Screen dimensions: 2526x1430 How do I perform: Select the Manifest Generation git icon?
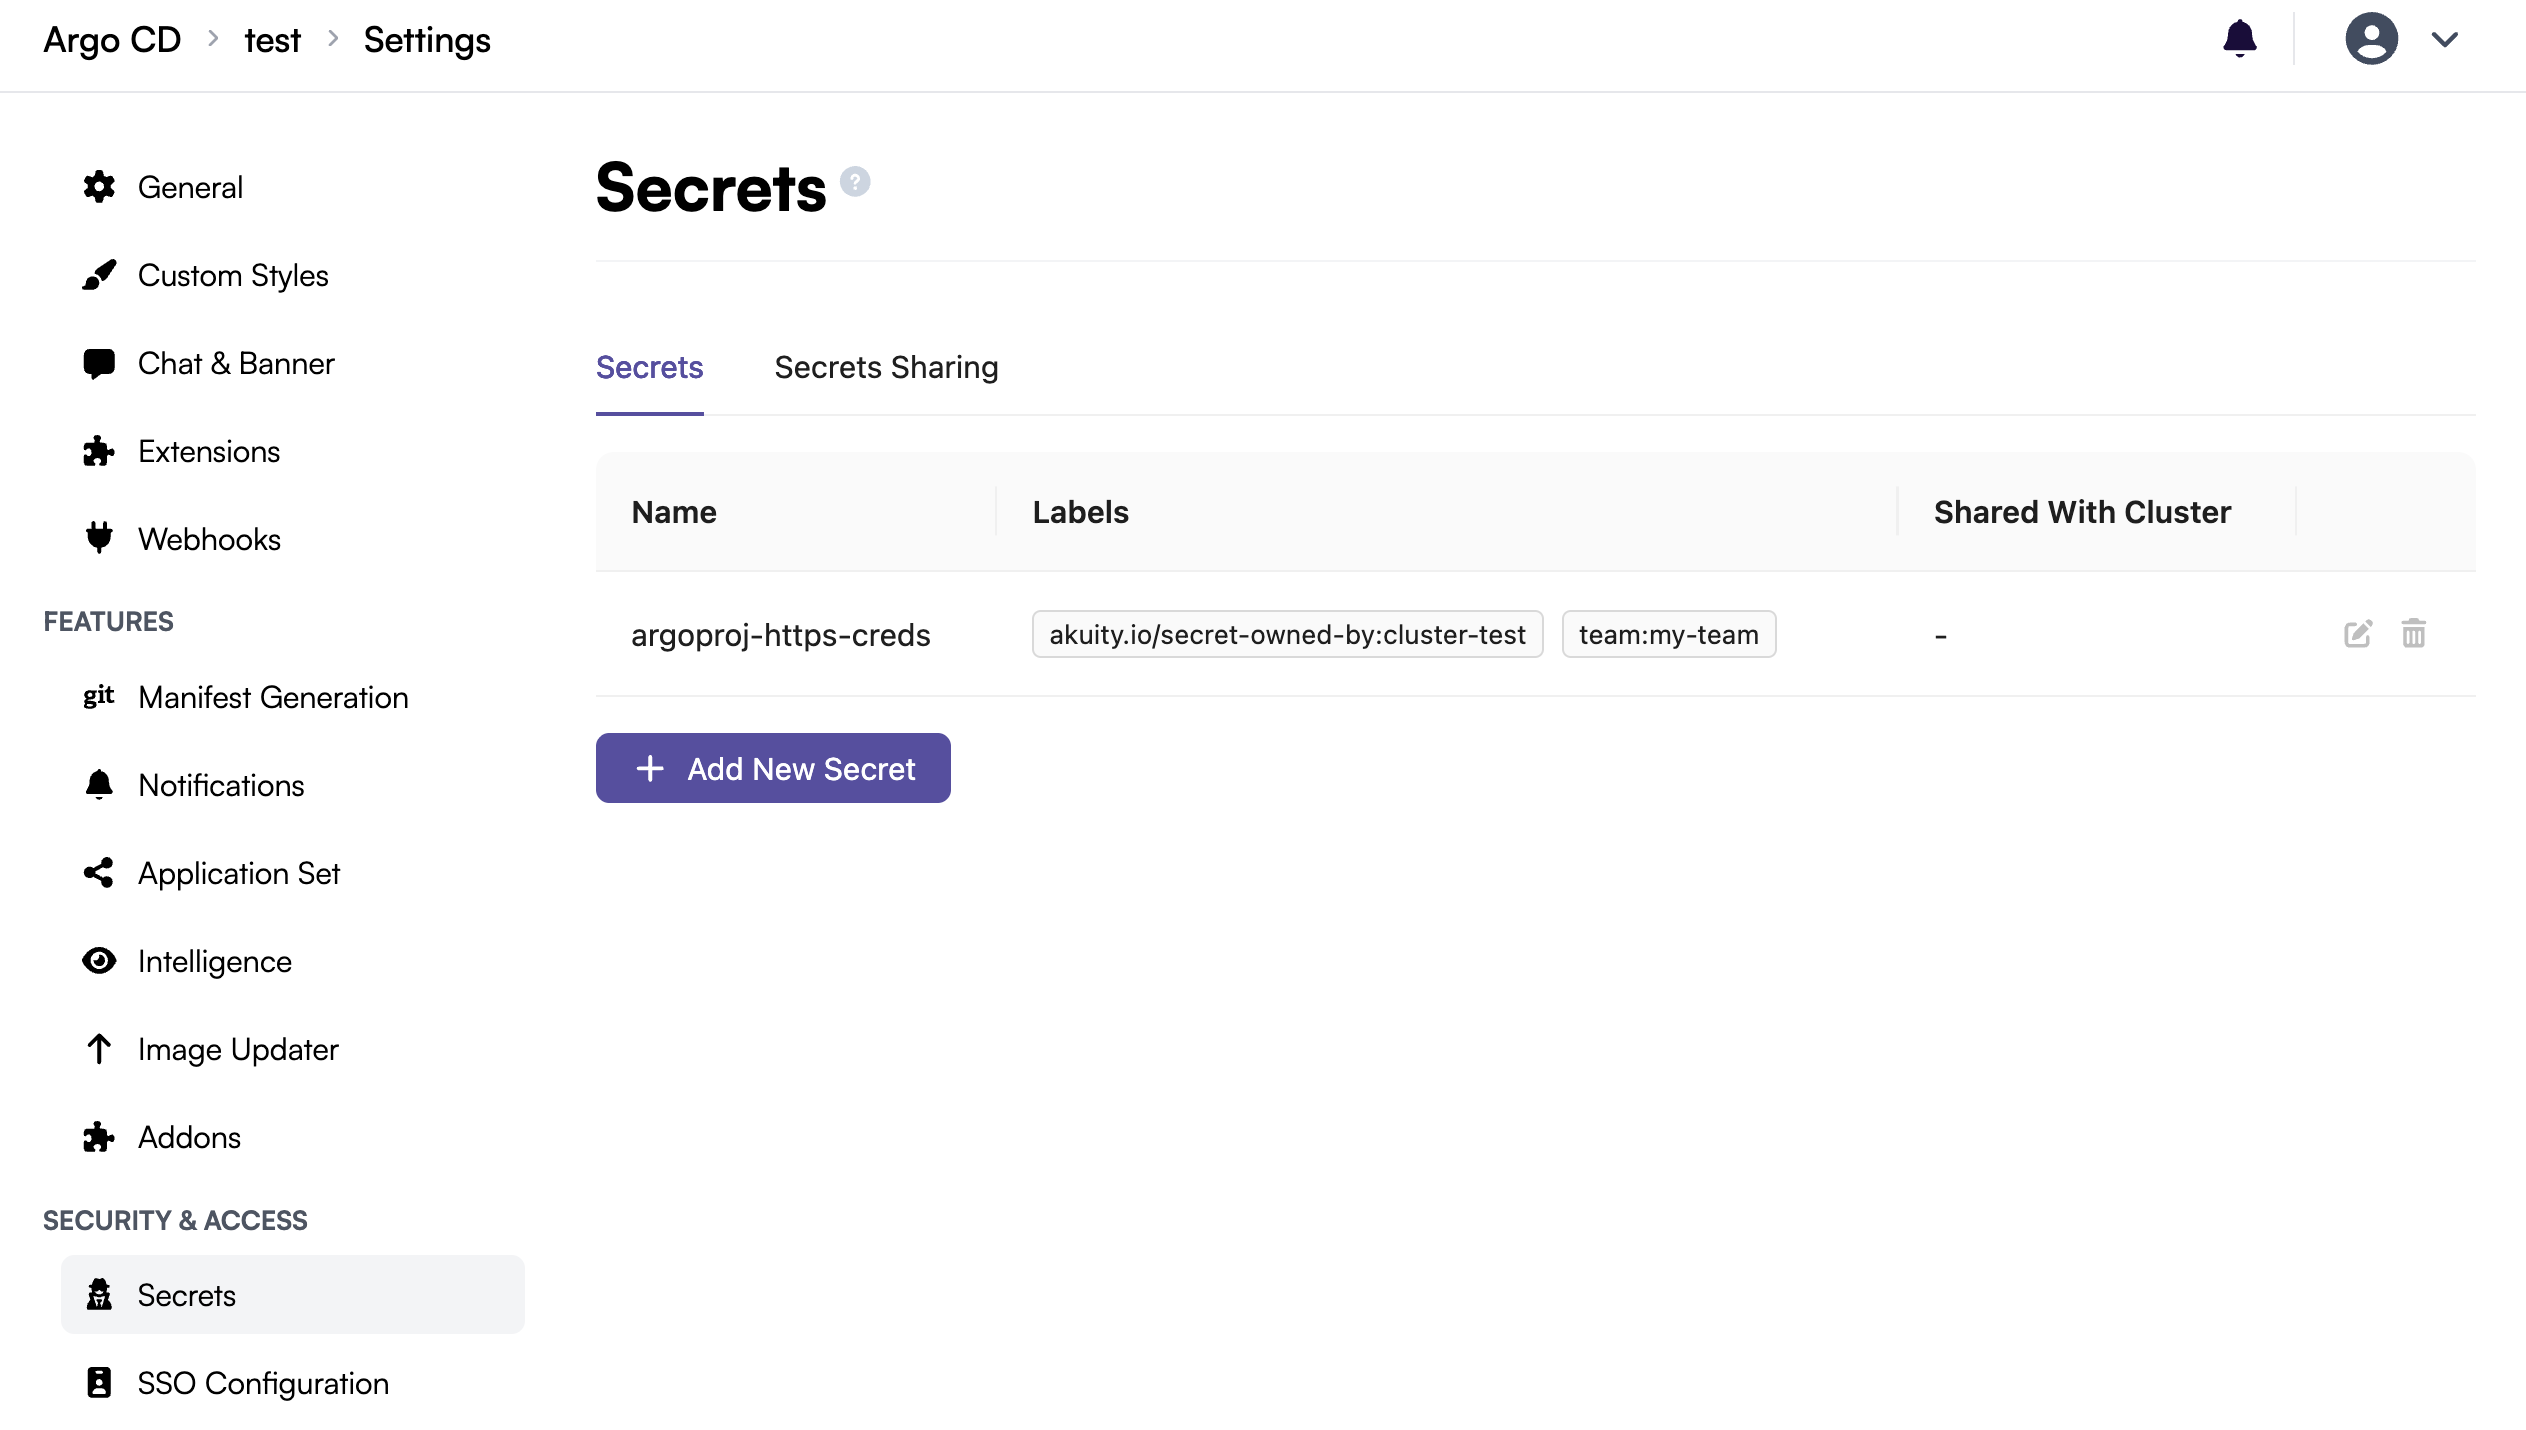(99, 697)
